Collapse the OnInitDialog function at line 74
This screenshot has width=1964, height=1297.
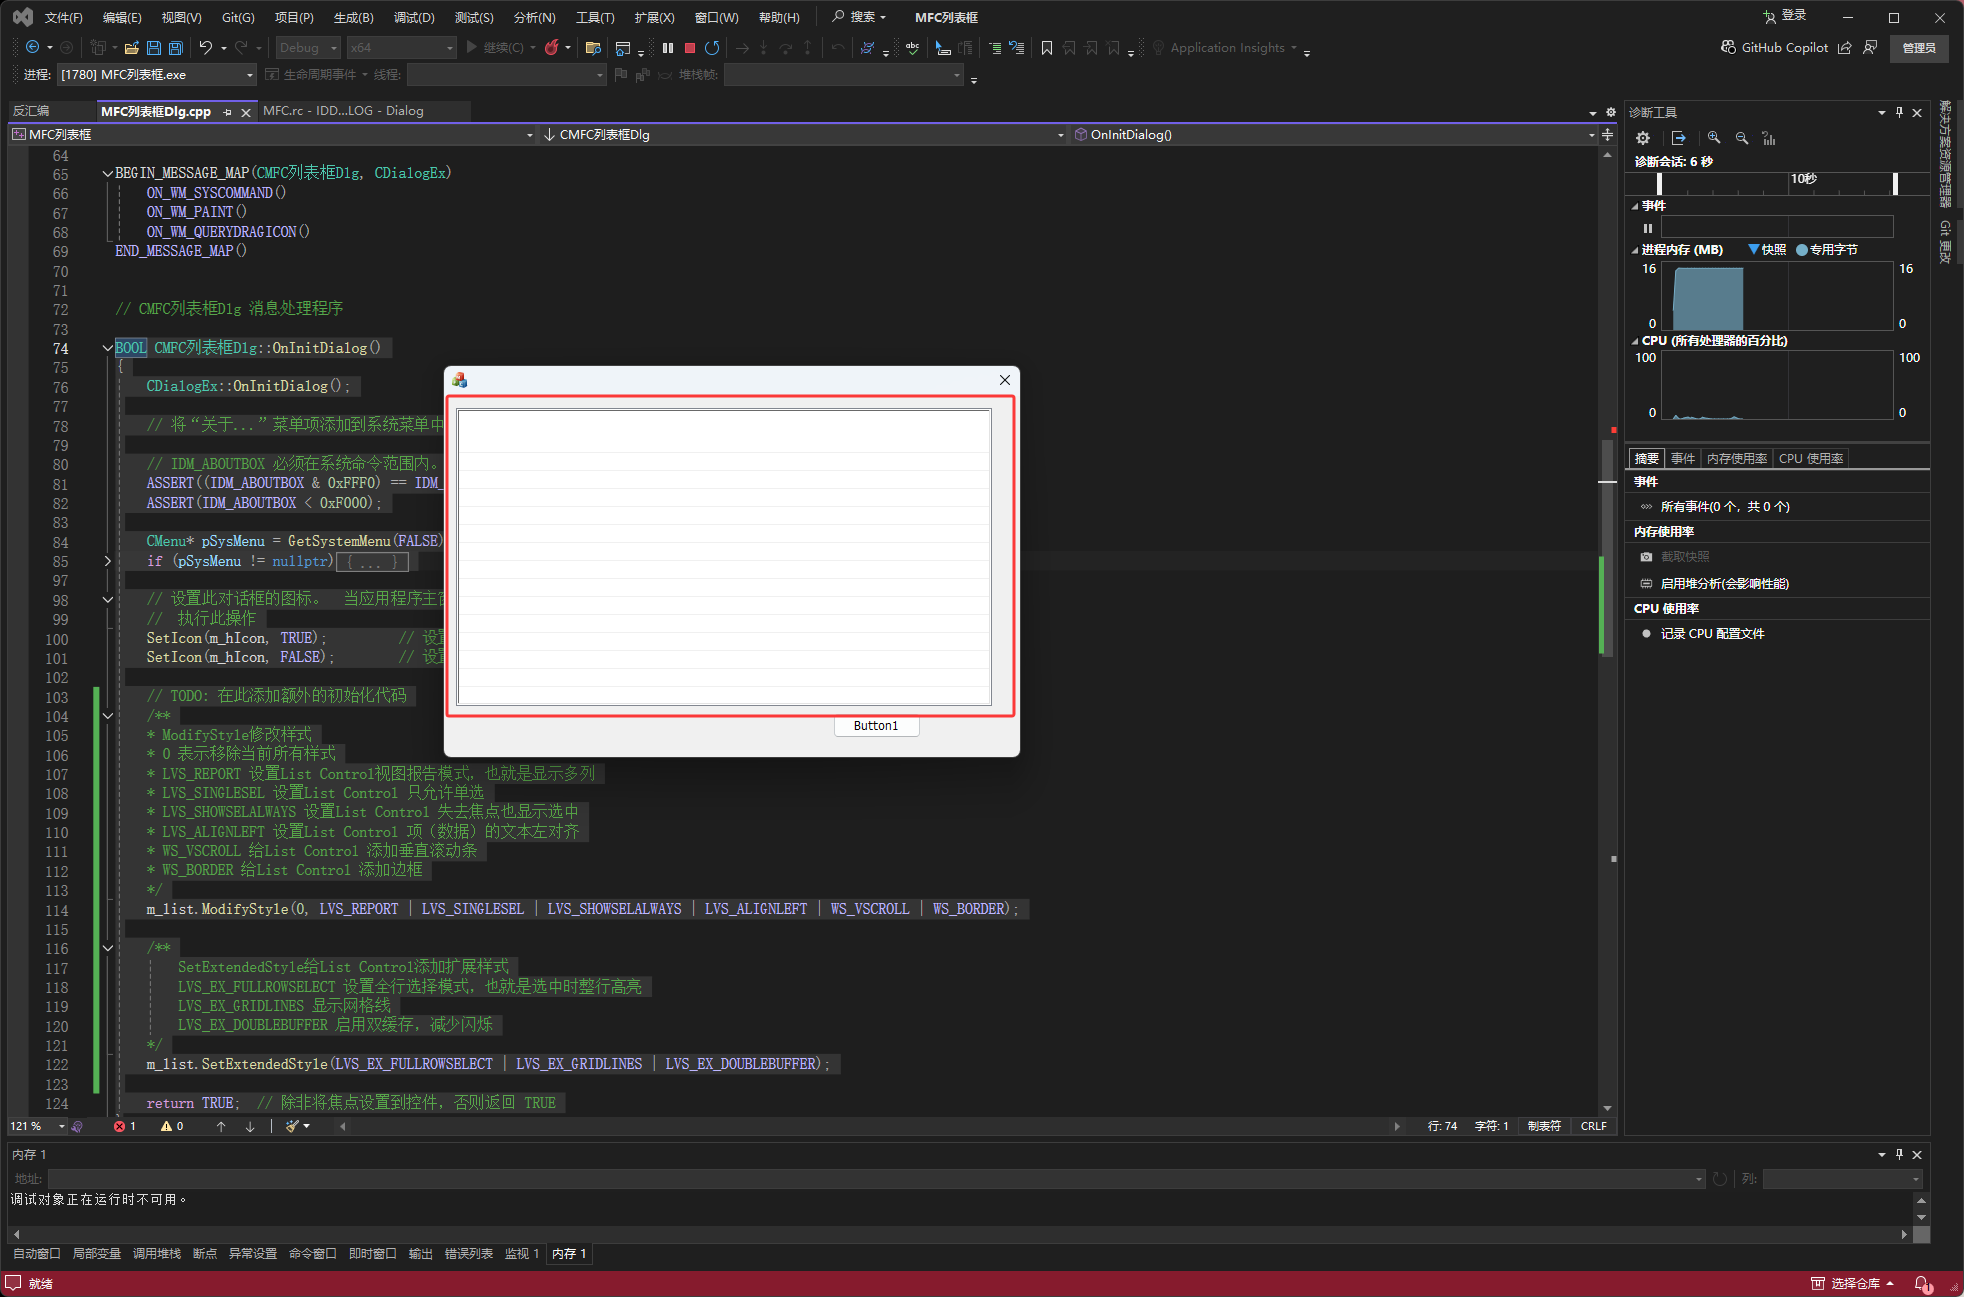point(107,348)
